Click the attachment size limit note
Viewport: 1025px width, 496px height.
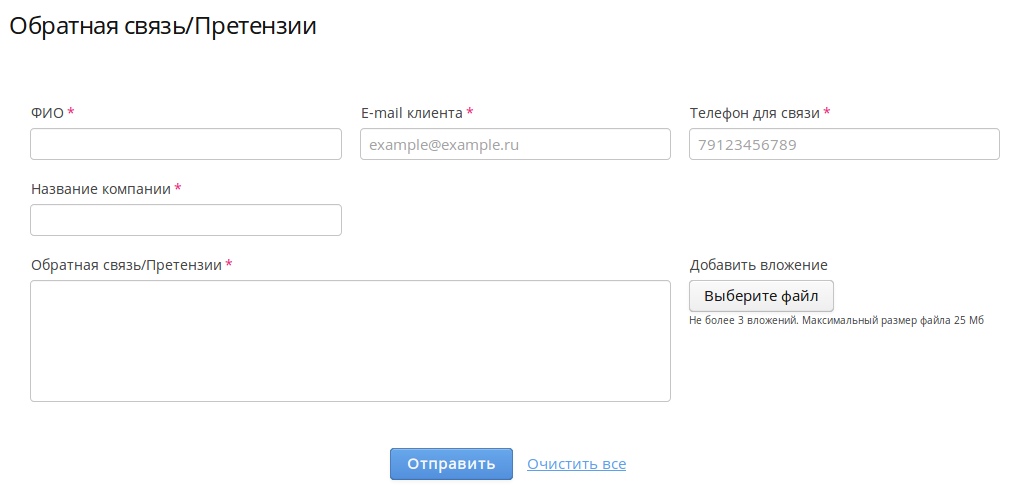[x=836, y=320]
